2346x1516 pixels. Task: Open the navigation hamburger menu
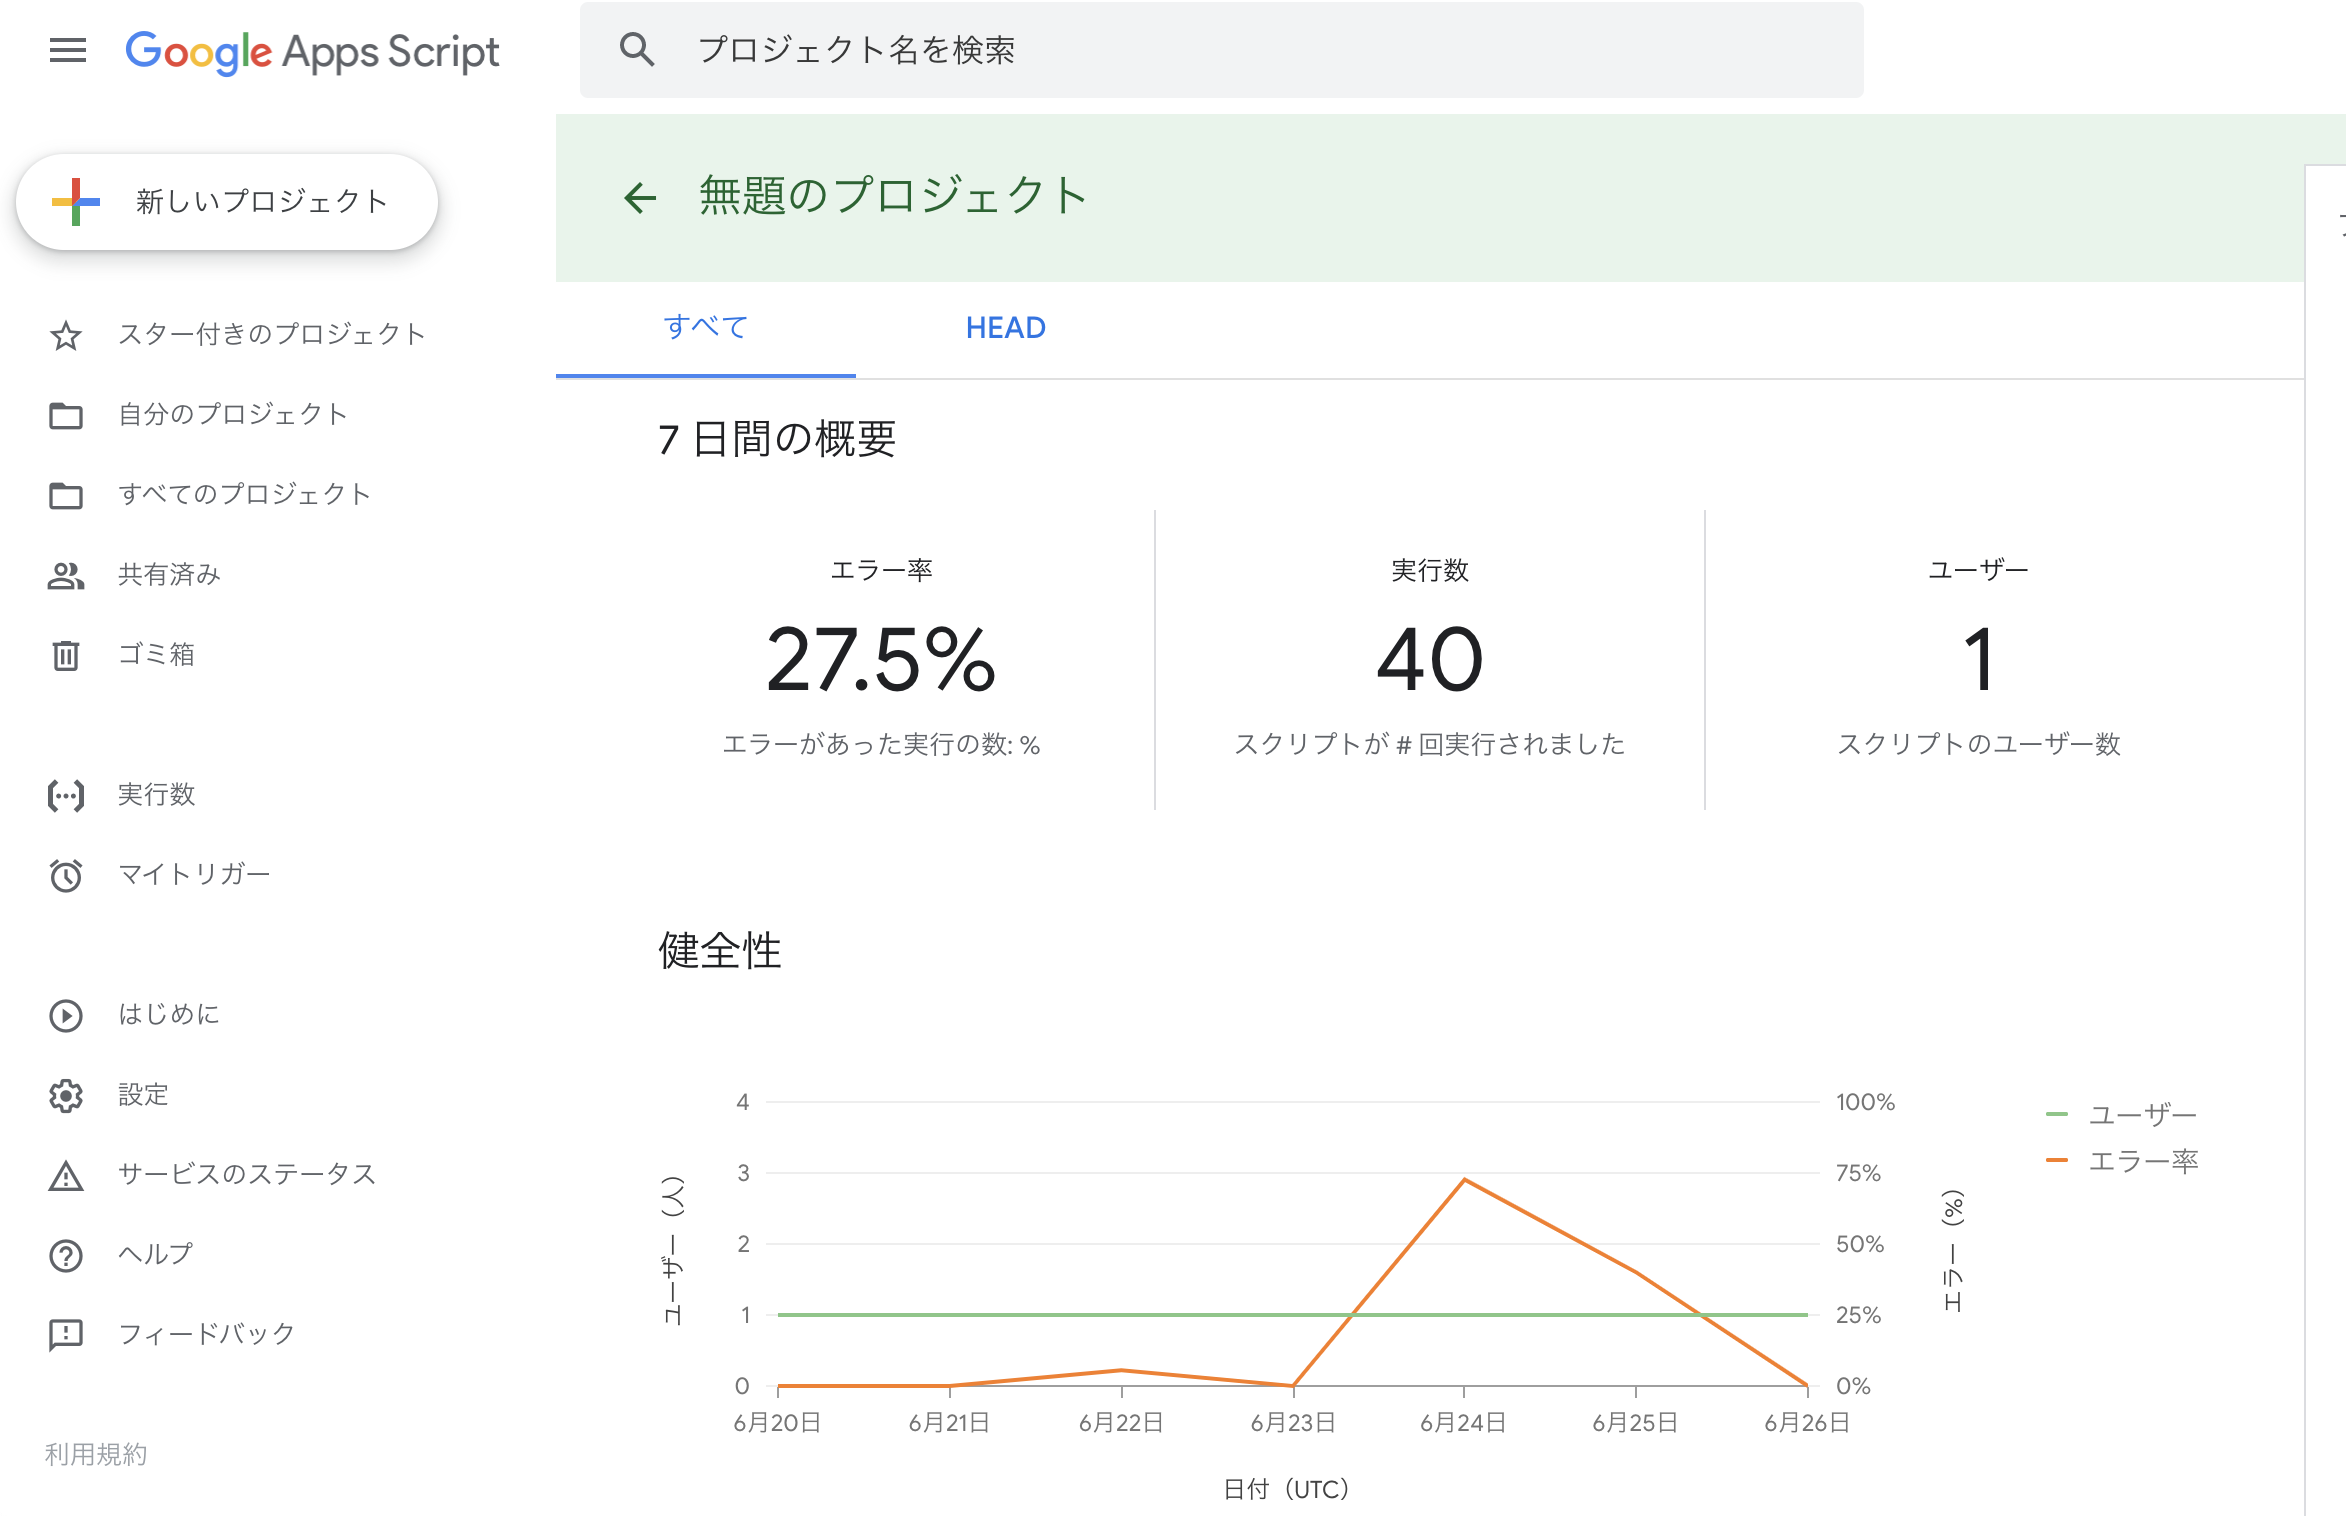coord(66,50)
